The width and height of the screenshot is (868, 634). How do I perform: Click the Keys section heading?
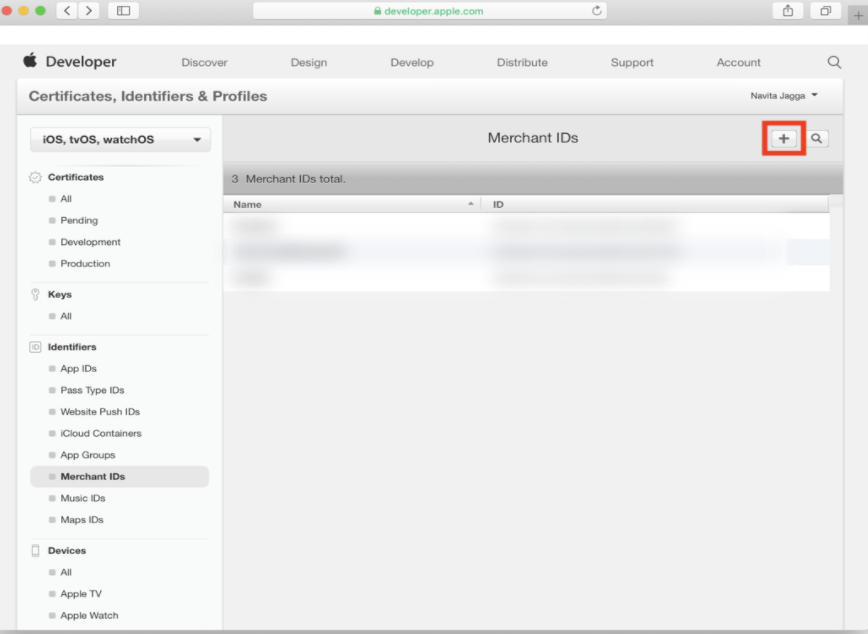60,295
